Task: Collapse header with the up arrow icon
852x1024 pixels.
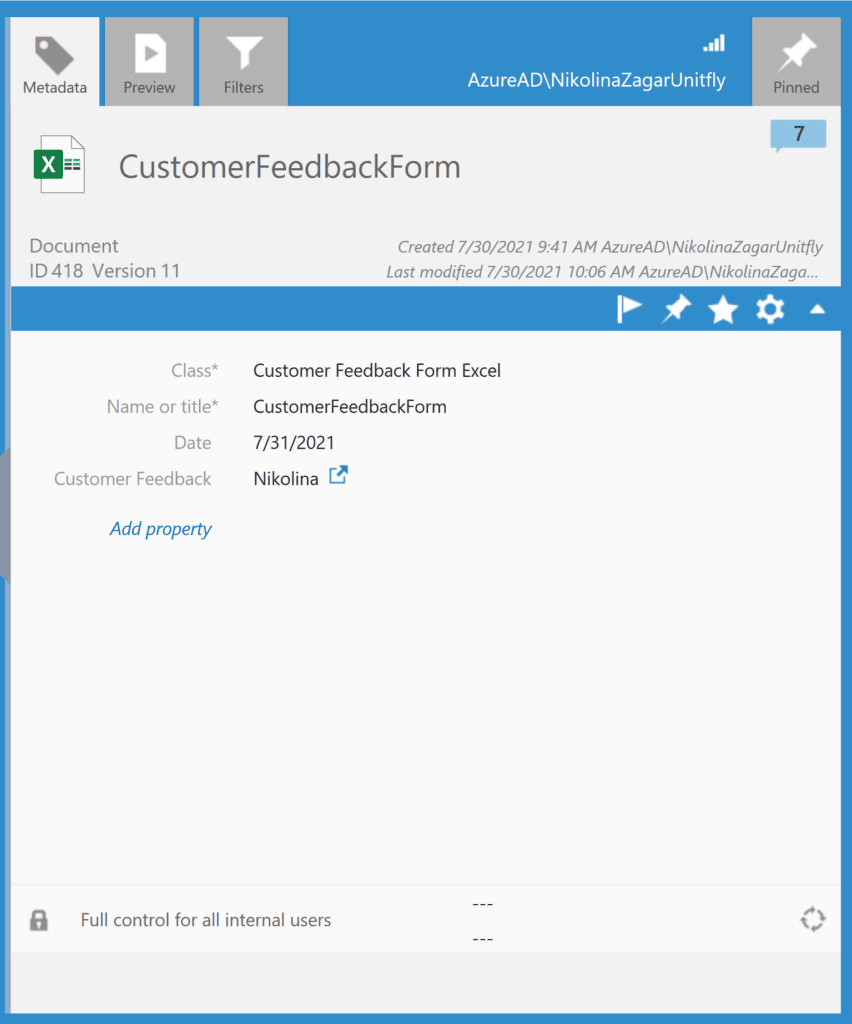Action: [817, 310]
